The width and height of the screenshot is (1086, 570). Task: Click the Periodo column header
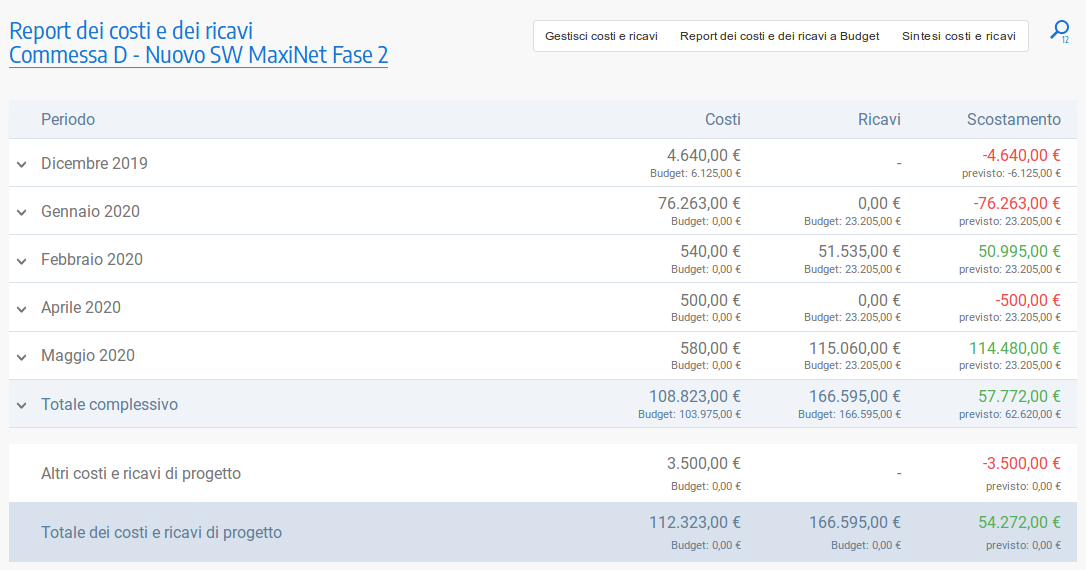click(x=68, y=119)
